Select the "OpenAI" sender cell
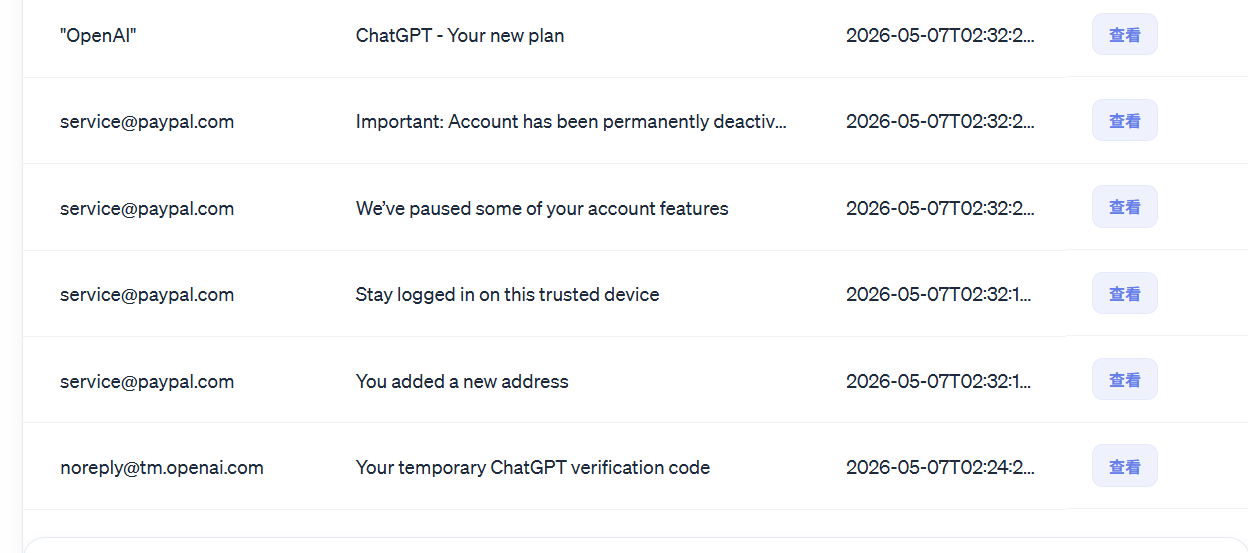 click(98, 36)
